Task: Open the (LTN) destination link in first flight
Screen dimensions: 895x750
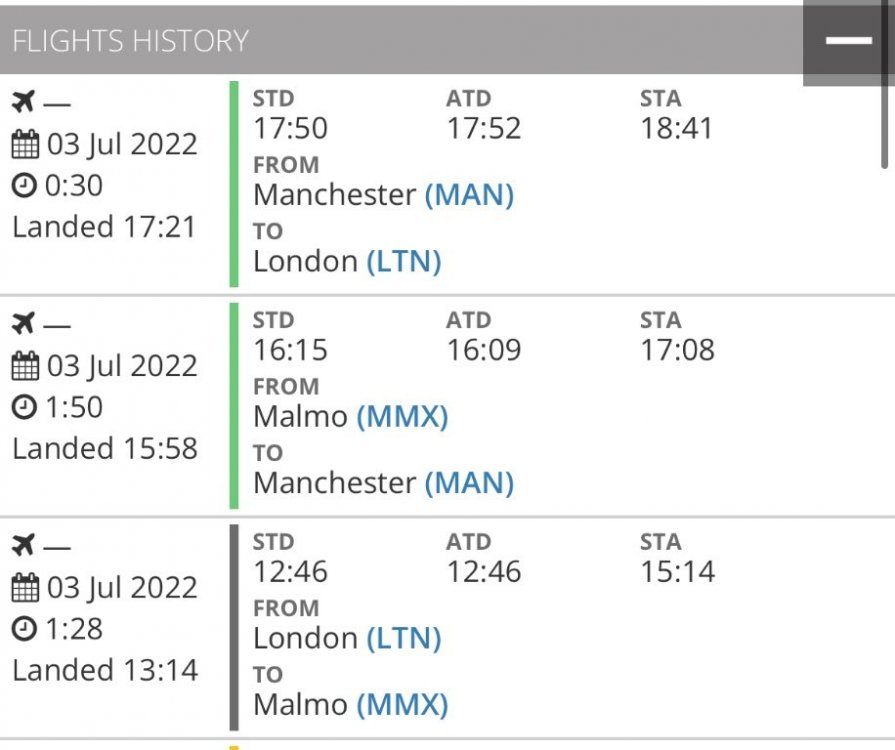Action: (x=403, y=261)
